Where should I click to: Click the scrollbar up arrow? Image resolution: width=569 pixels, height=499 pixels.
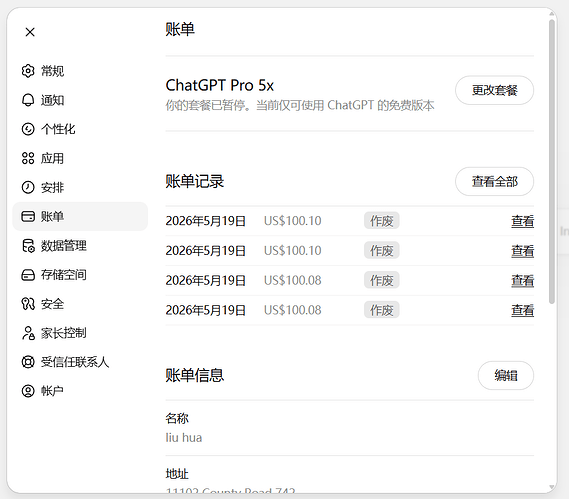click(552, 14)
